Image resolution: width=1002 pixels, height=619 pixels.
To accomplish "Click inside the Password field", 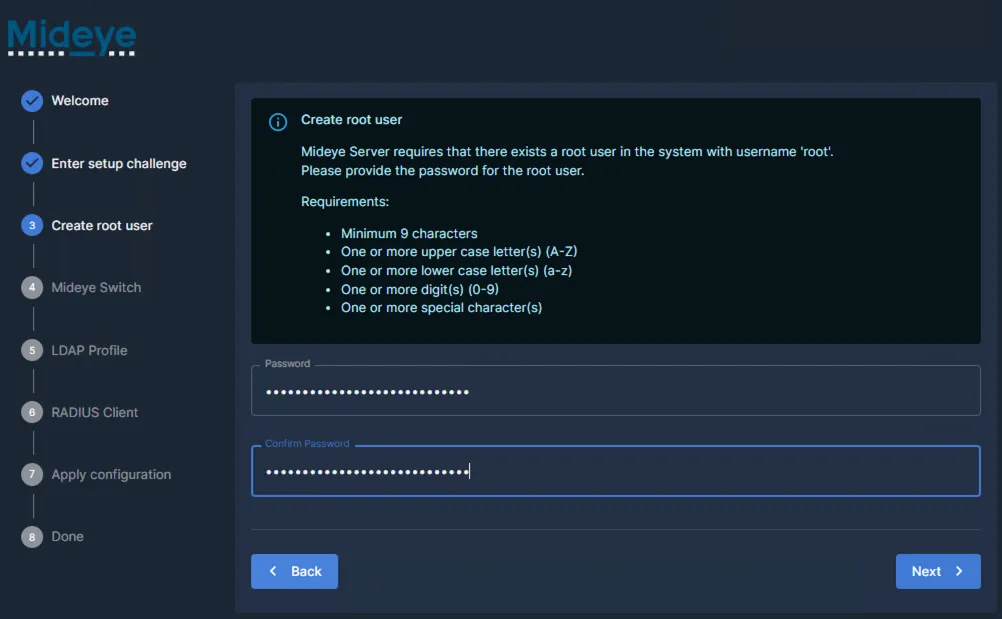I will [x=615, y=391].
